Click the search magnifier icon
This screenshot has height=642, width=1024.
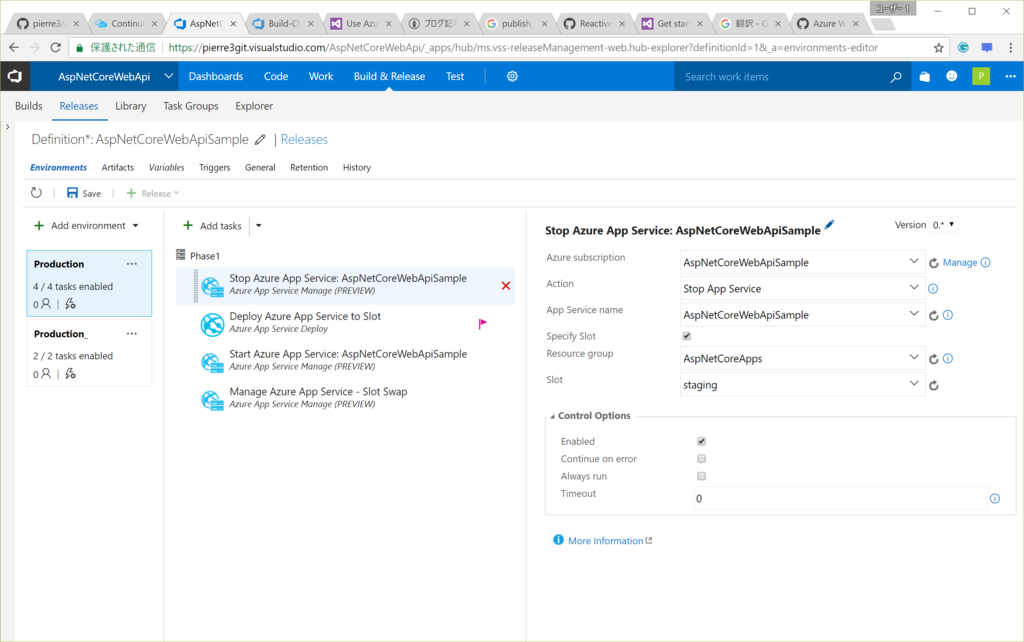(x=896, y=77)
